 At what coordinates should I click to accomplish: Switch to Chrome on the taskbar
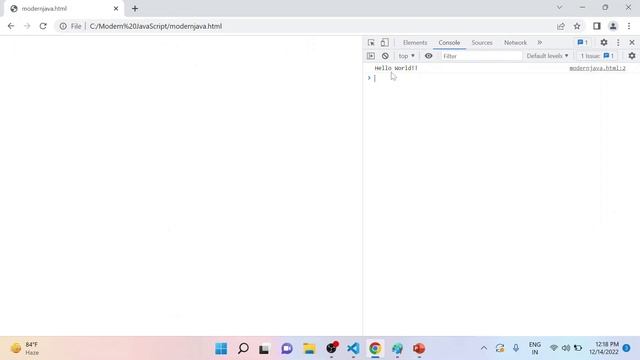tap(375, 349)
